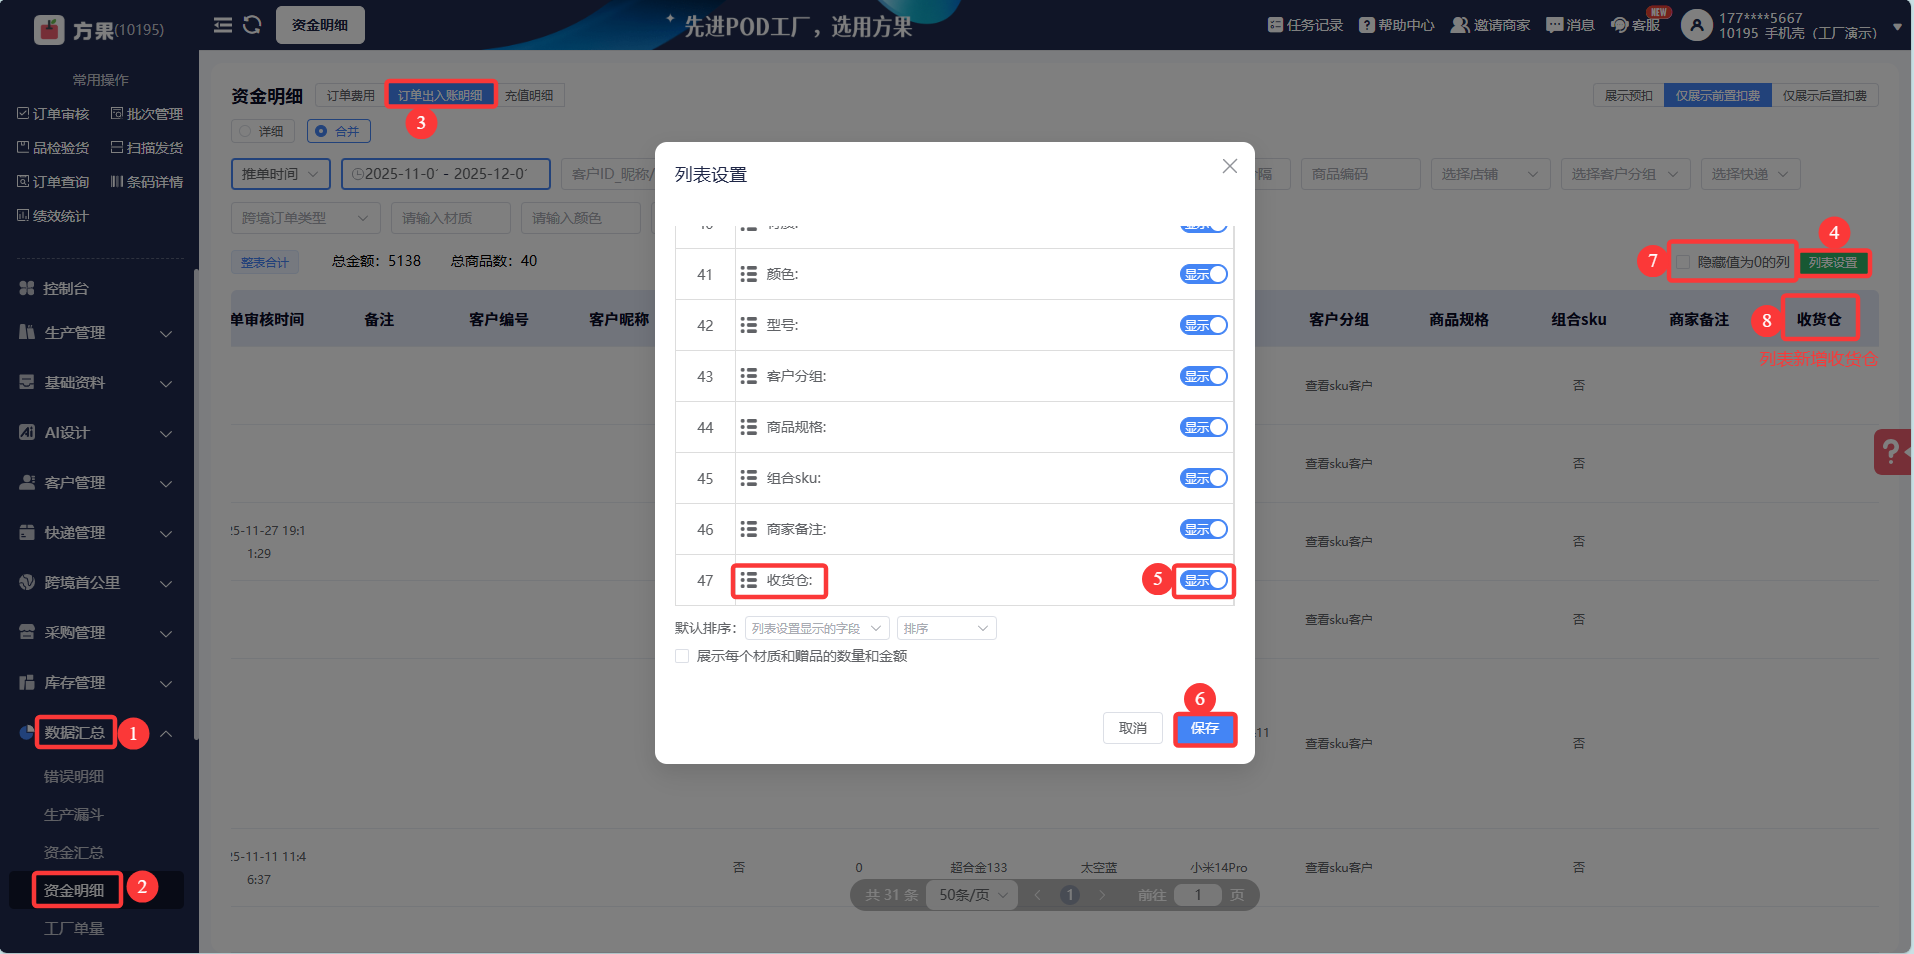
Task: Click the 取消 cancel button
Action: coord(1133,728)
